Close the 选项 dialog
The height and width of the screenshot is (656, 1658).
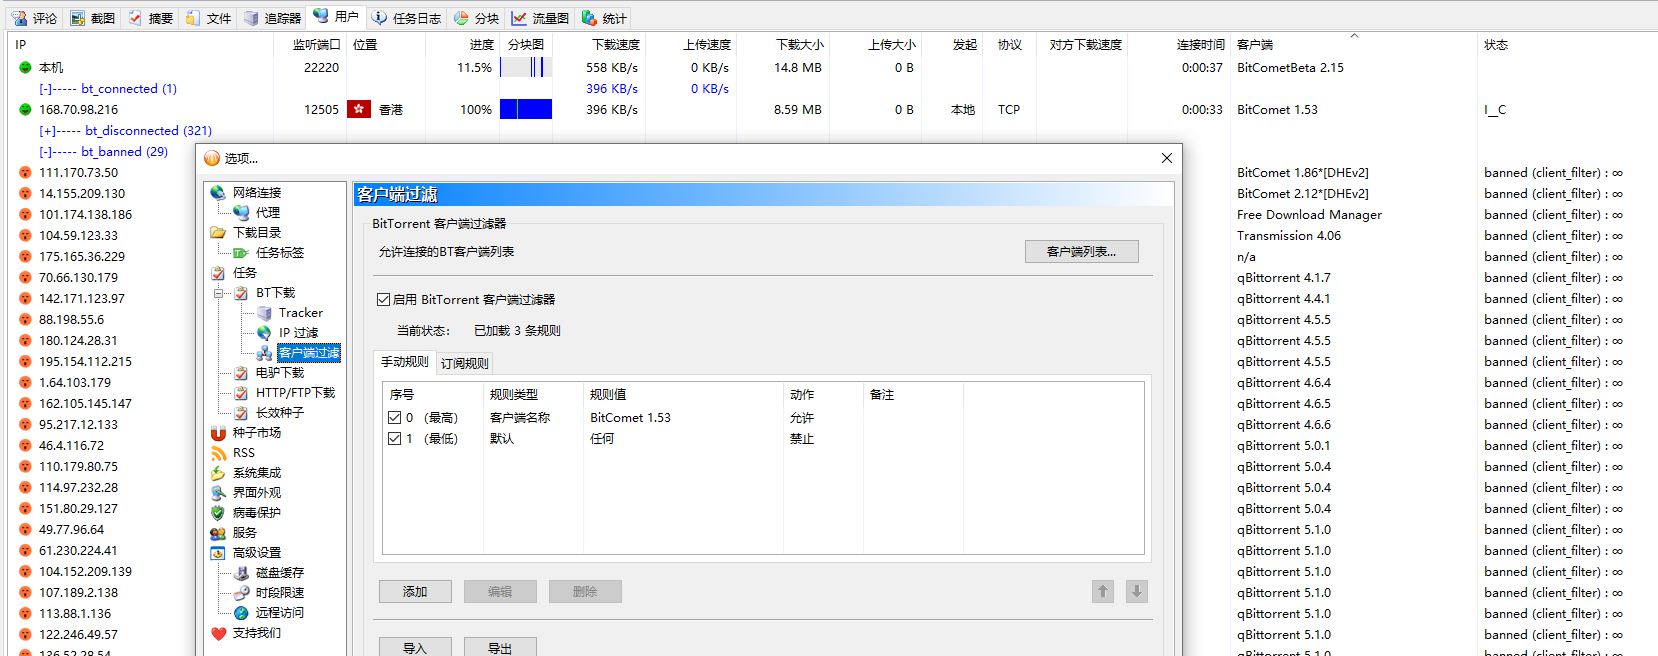tap(1166, 158)
